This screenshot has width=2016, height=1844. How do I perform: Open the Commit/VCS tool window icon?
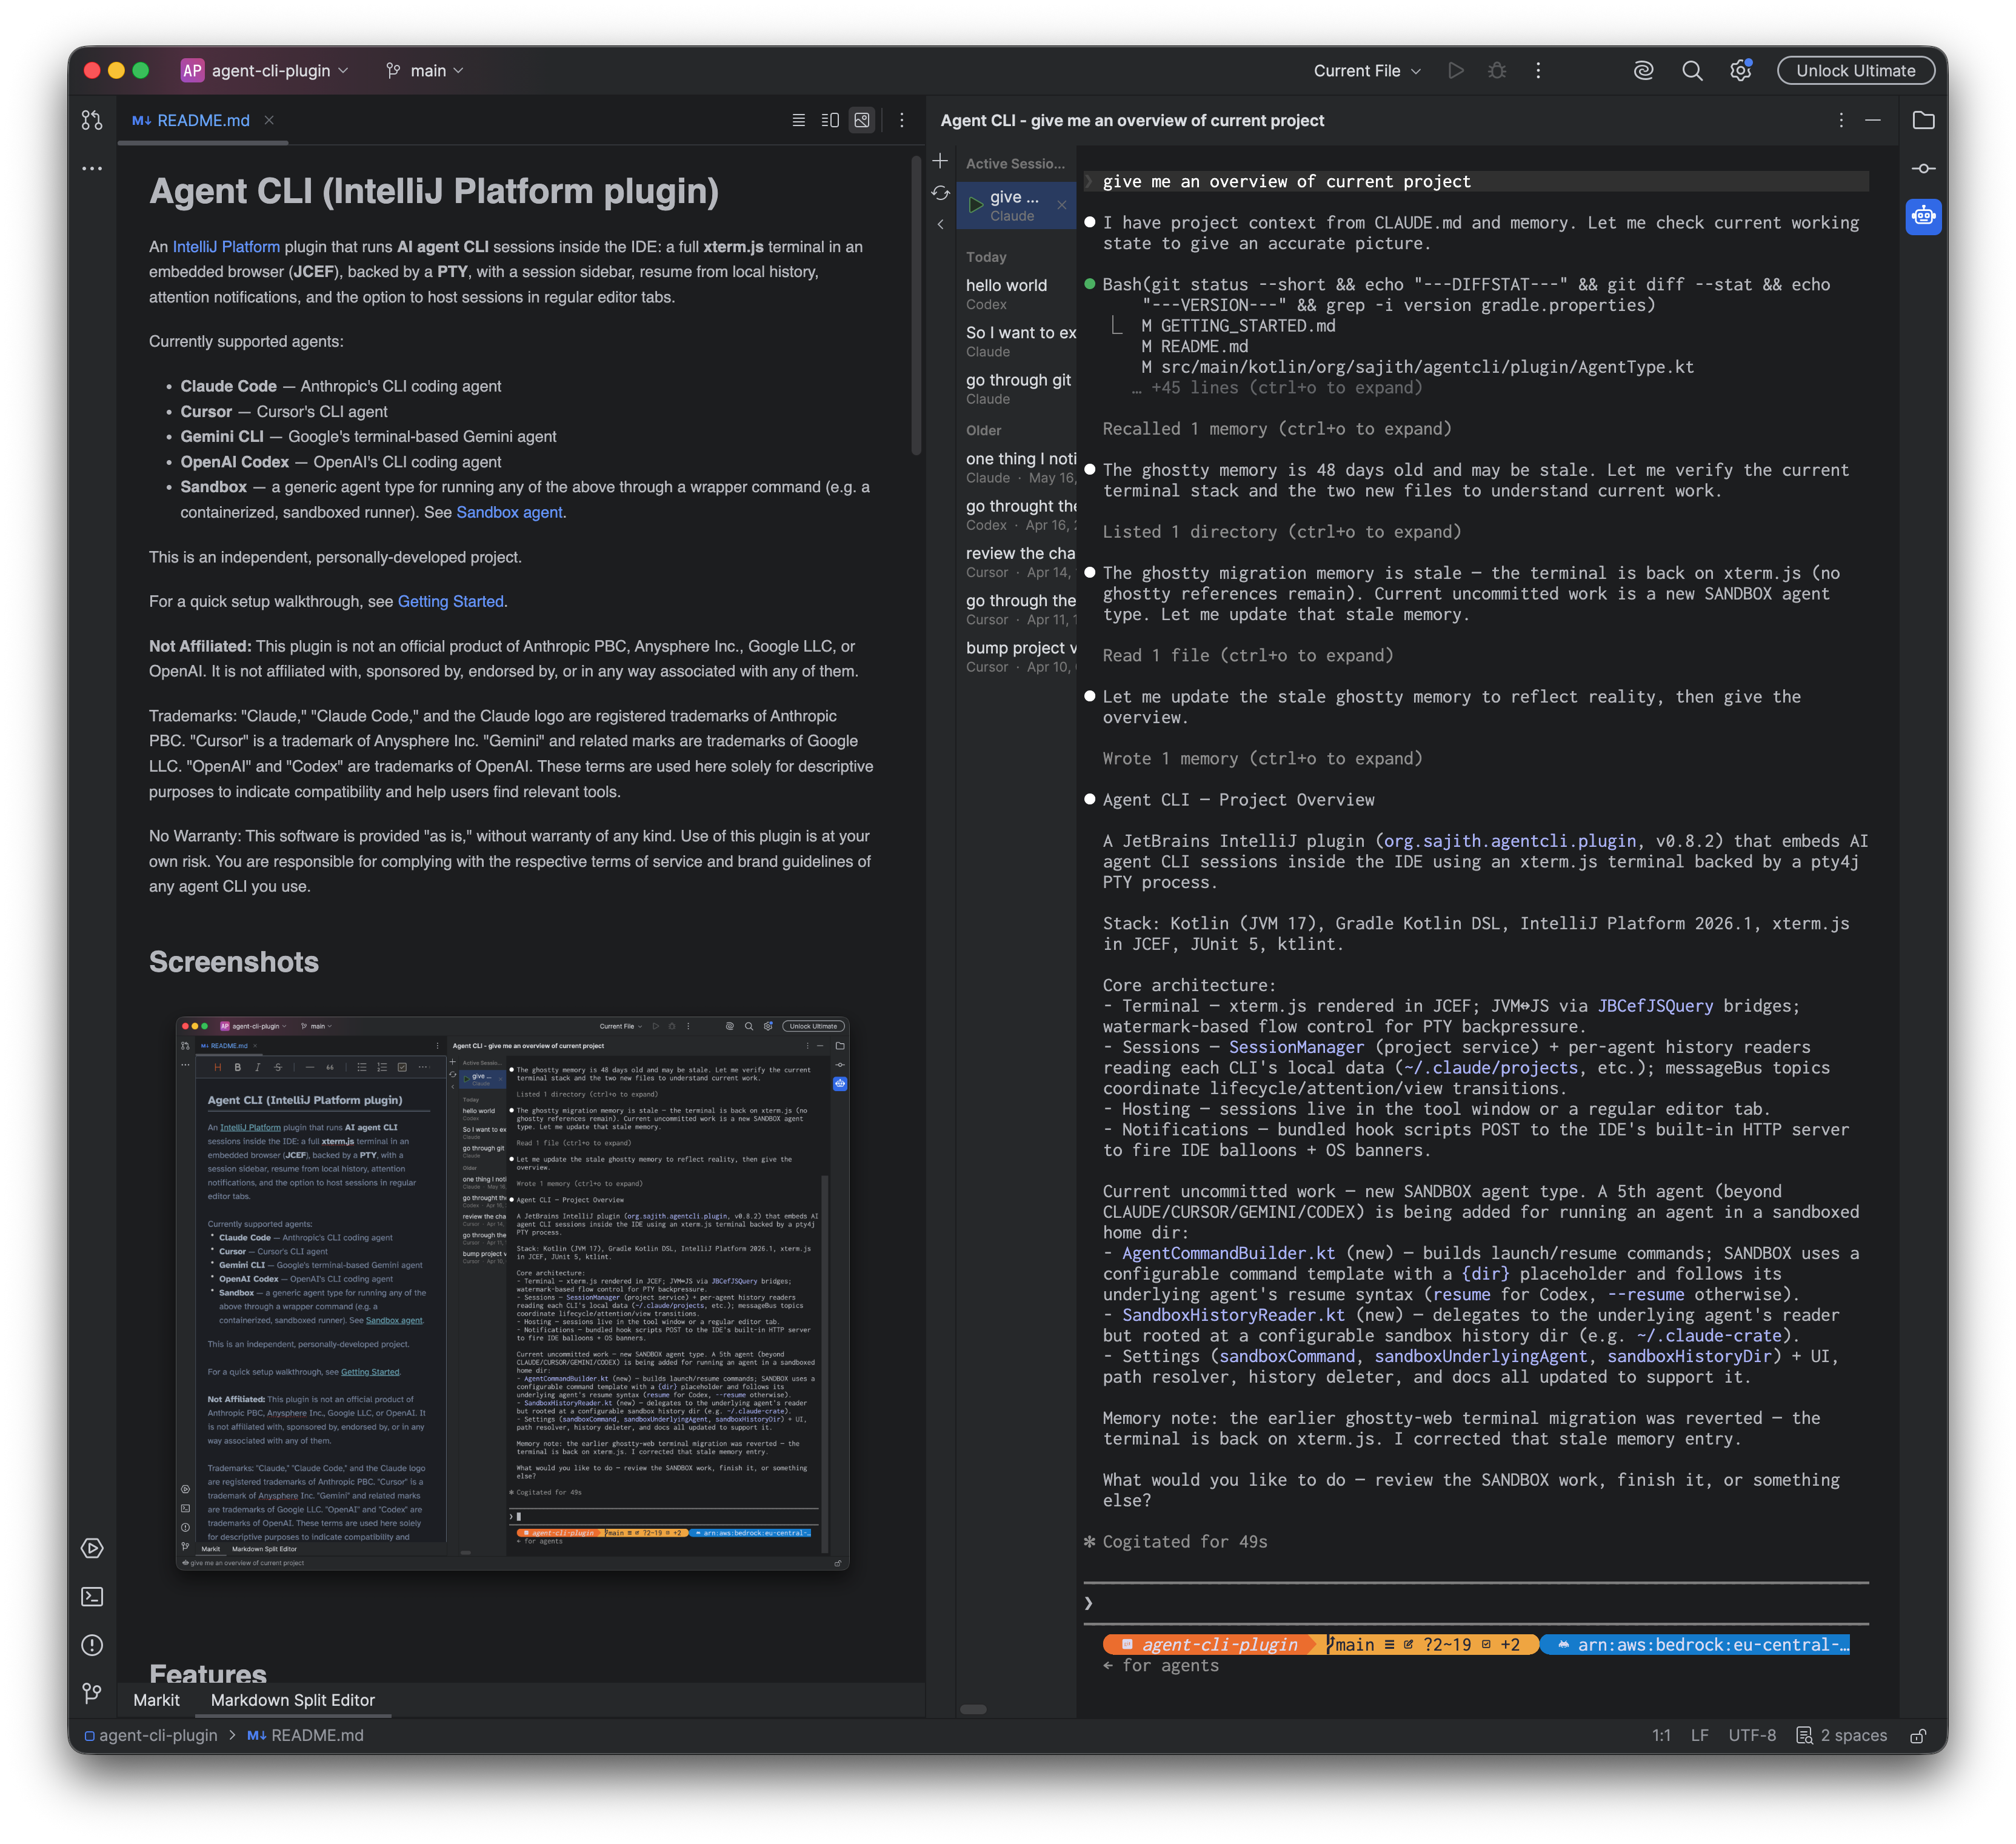point(92,120)
